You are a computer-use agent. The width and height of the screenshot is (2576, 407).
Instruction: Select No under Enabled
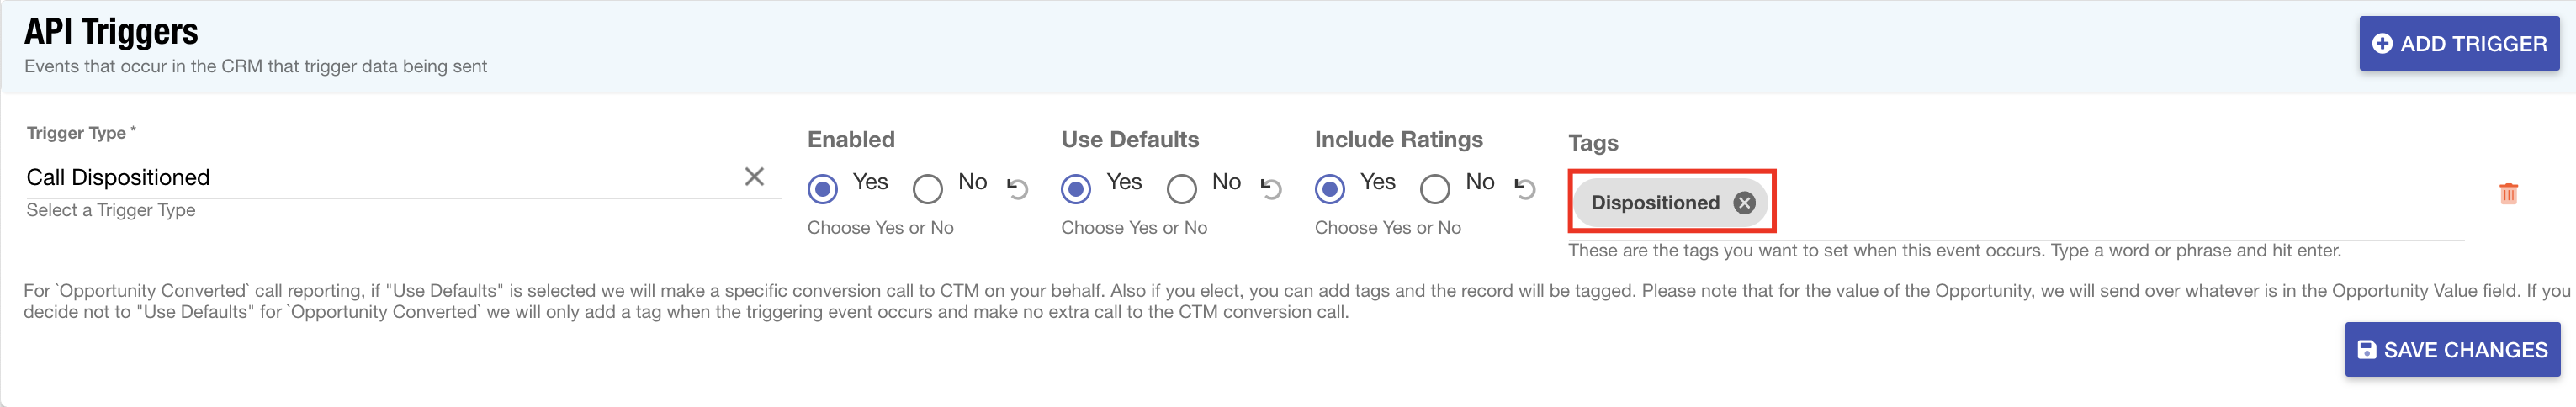(x=927, y=188)
